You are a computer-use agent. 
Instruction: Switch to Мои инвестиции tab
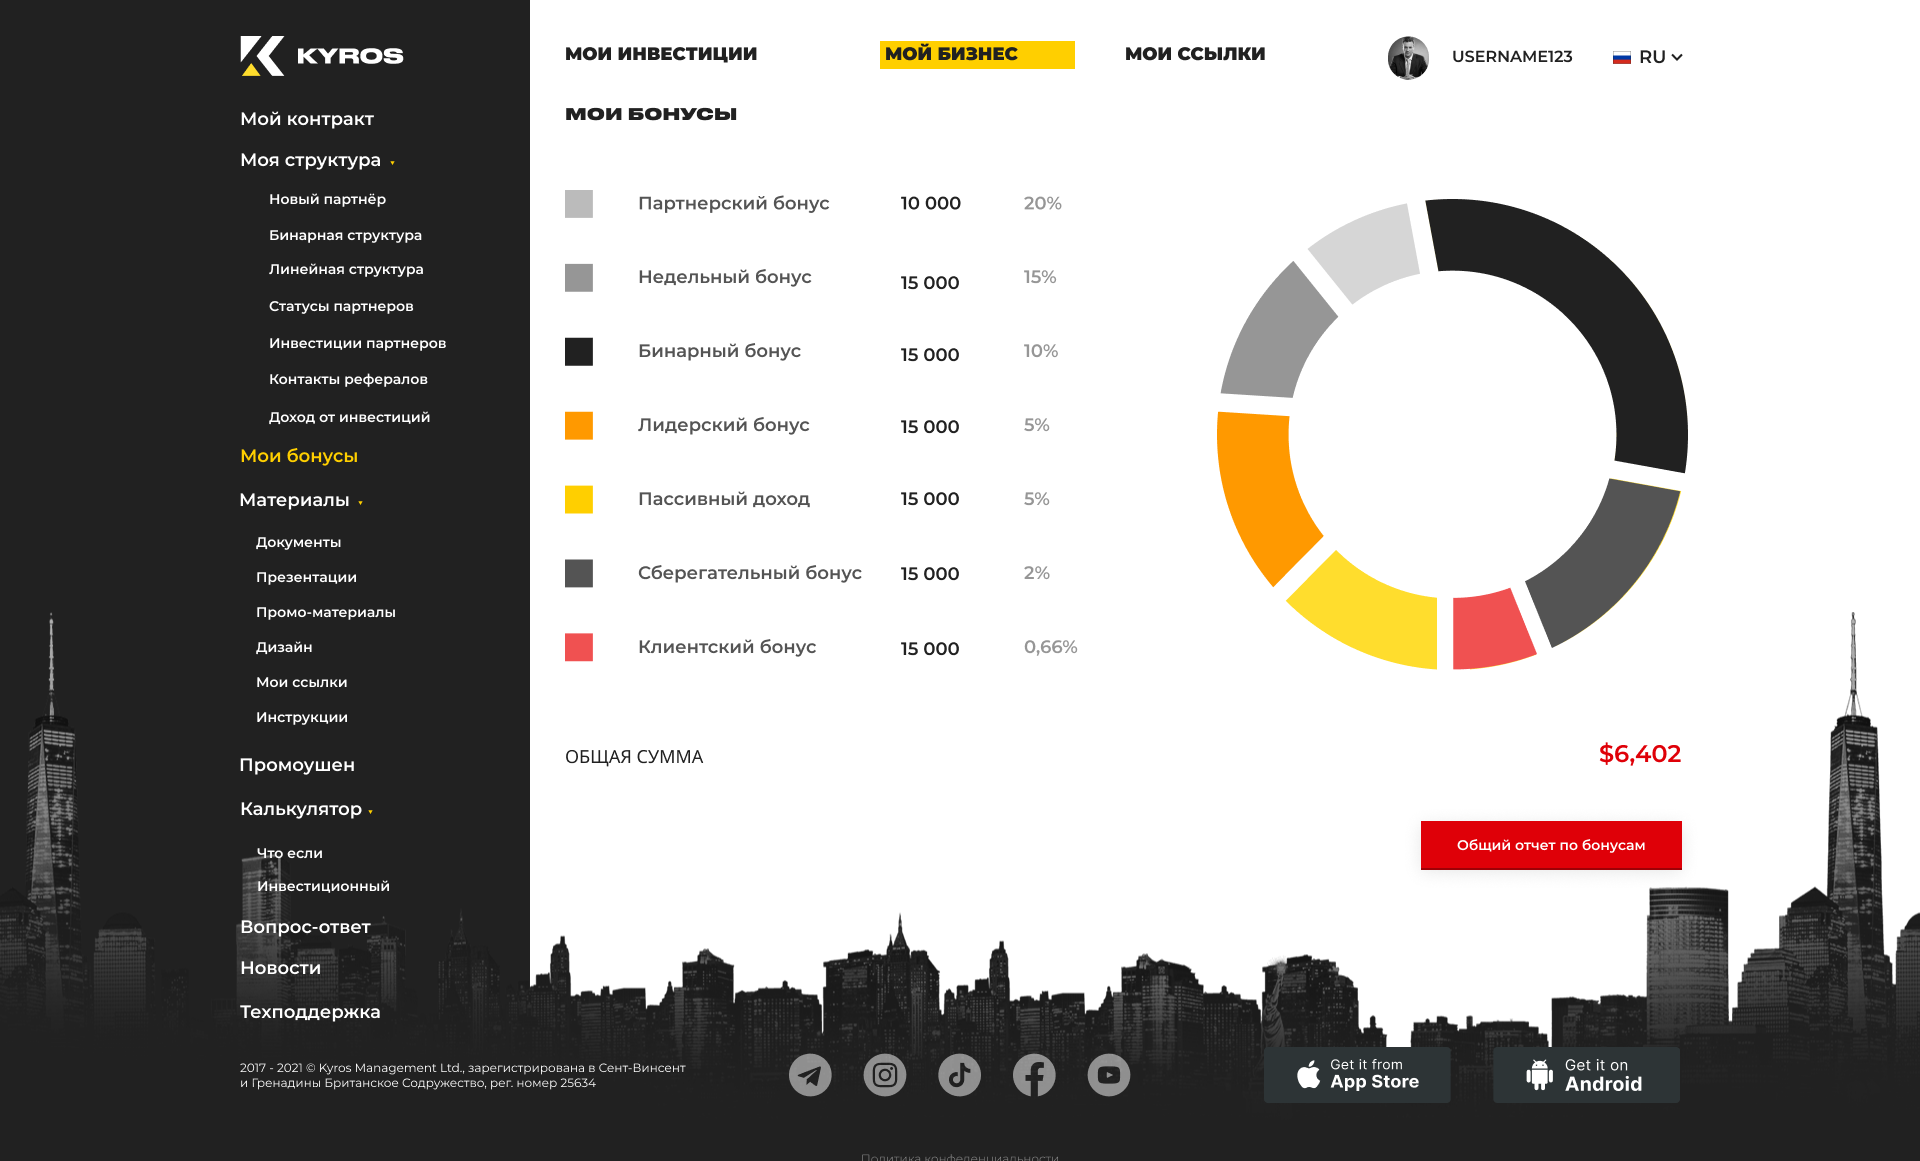tap(661, 54)
